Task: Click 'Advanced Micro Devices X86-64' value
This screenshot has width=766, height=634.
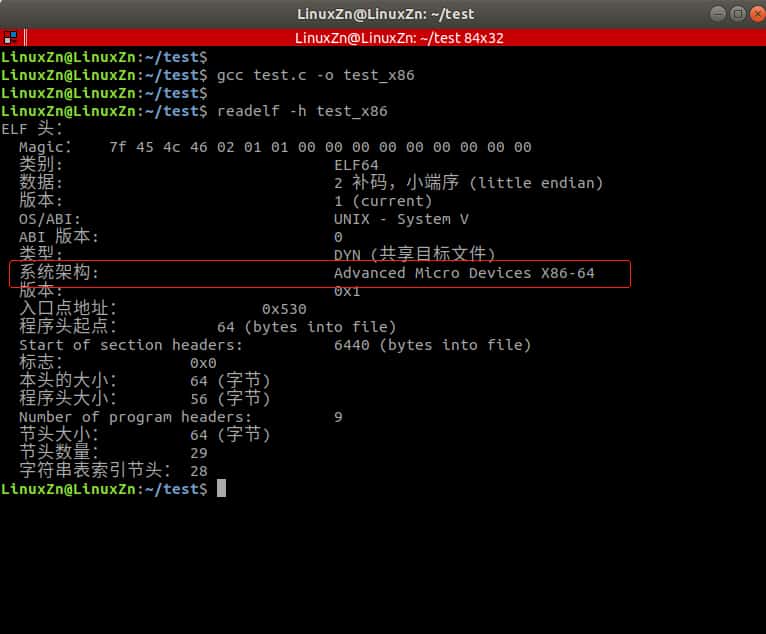Action: click(x=464, y=273)
